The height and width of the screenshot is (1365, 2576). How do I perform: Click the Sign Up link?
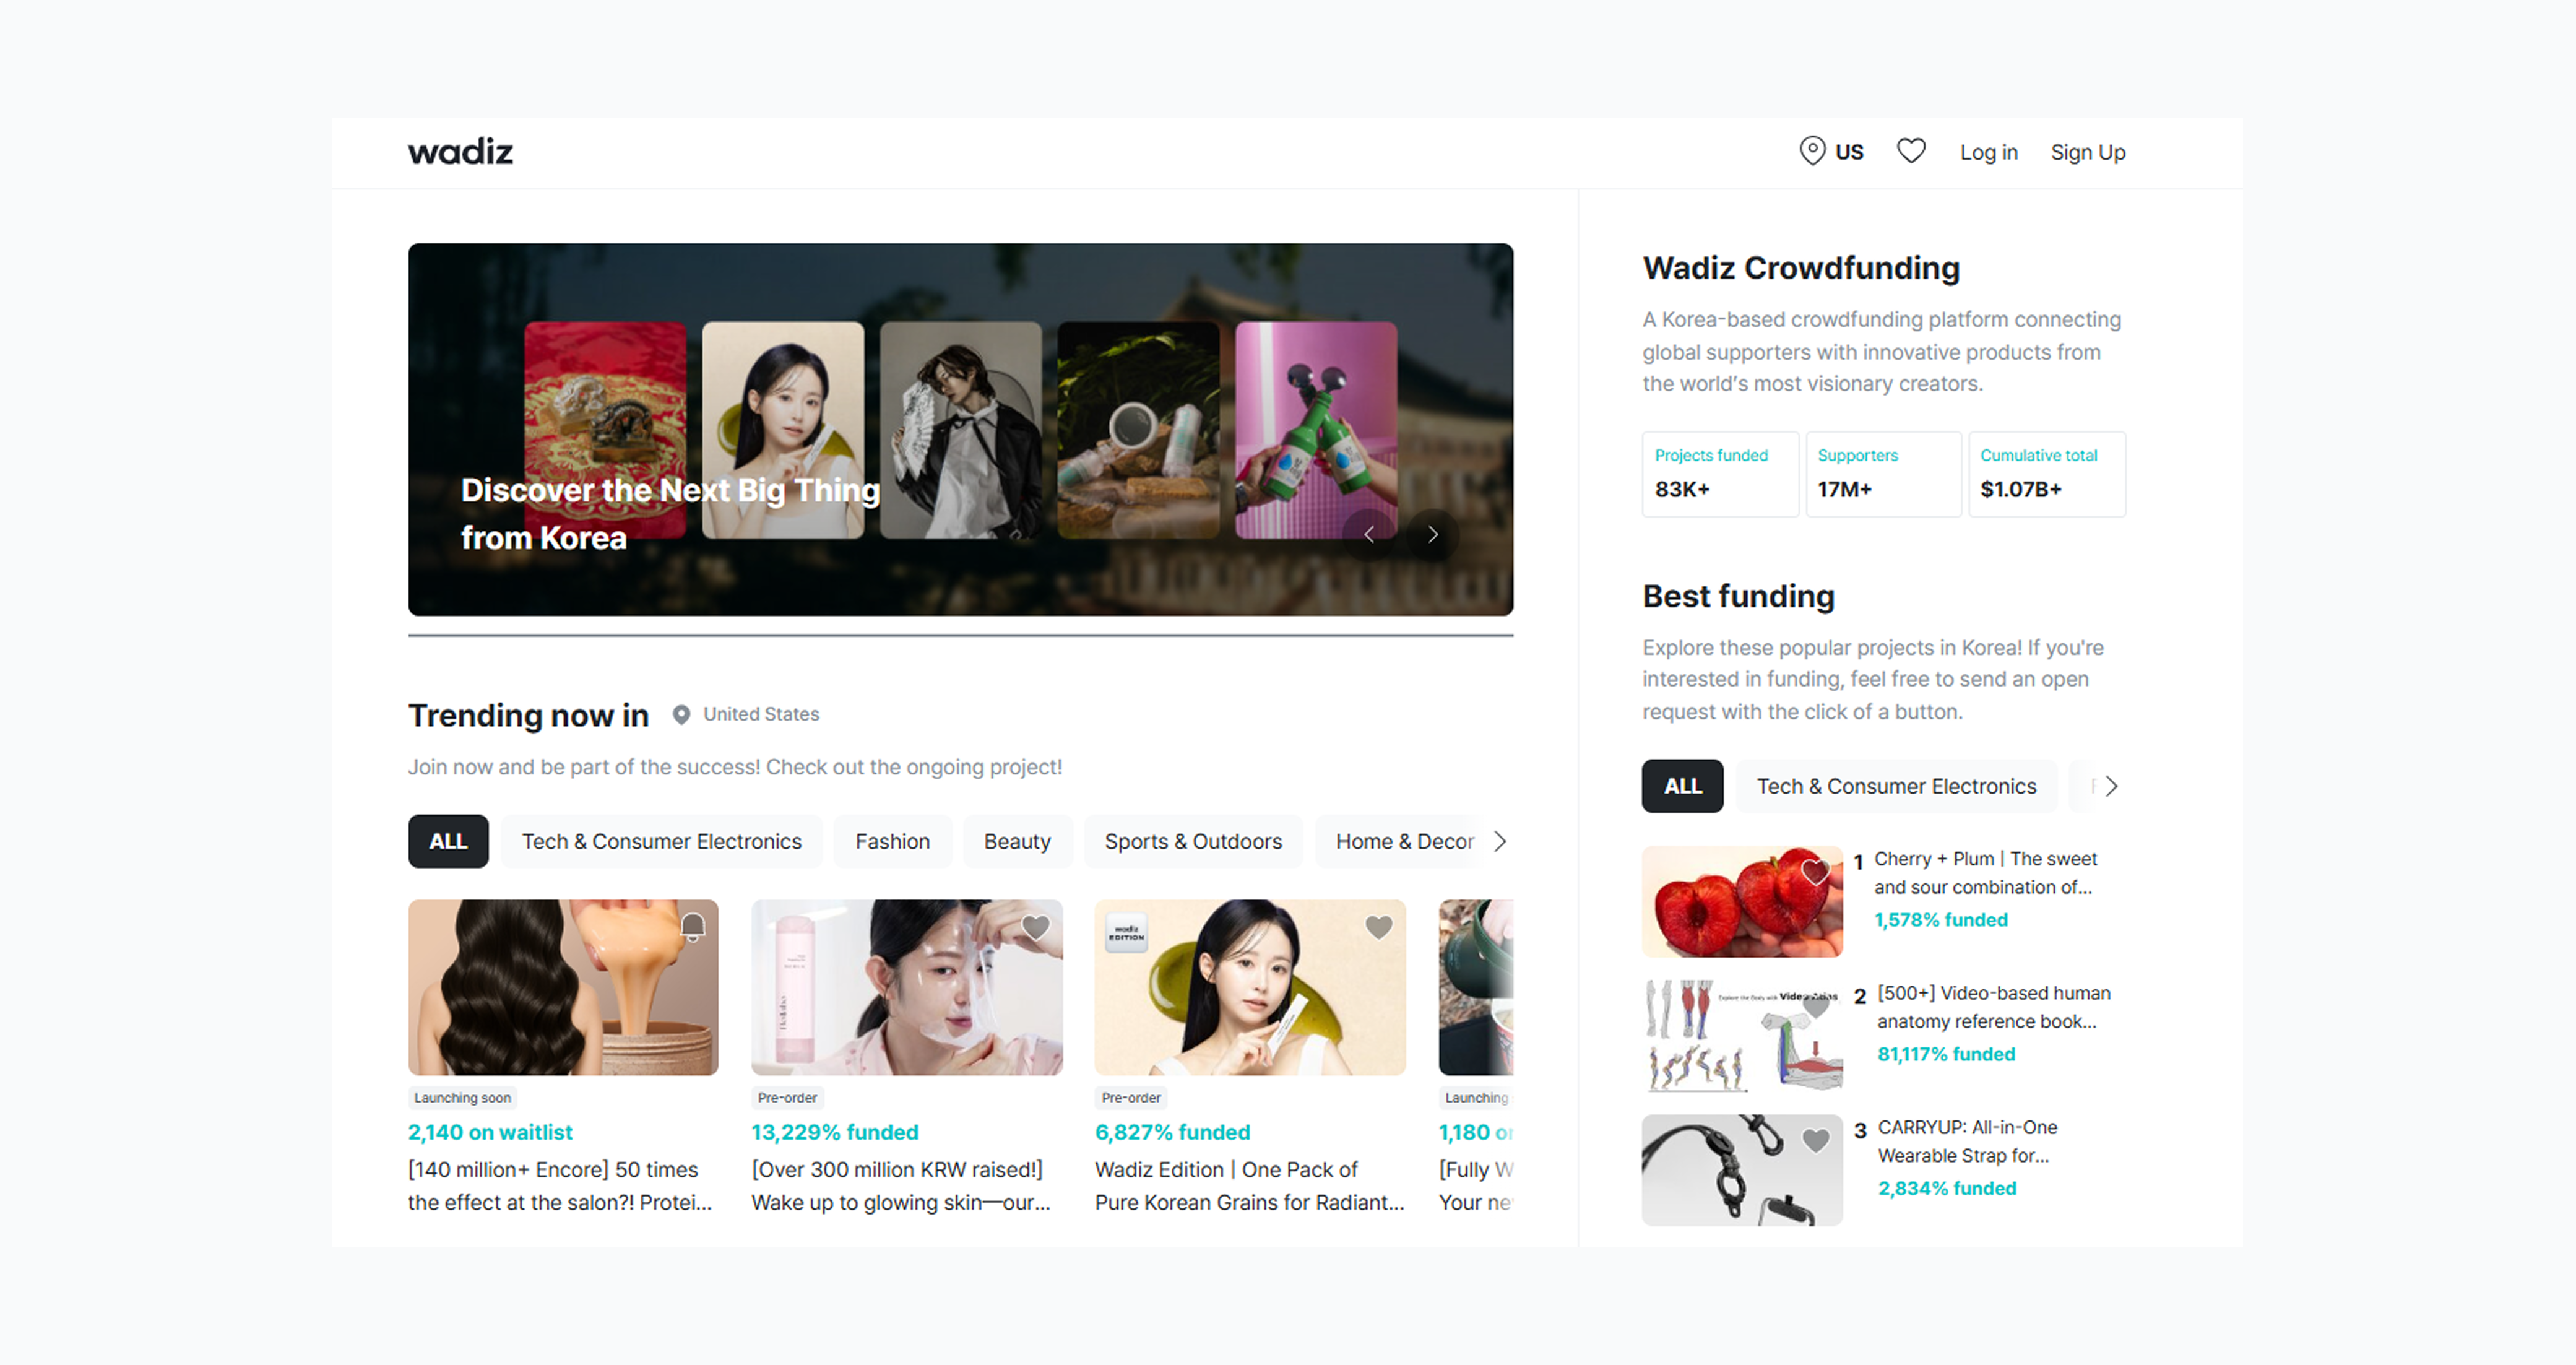point(2088,152)
